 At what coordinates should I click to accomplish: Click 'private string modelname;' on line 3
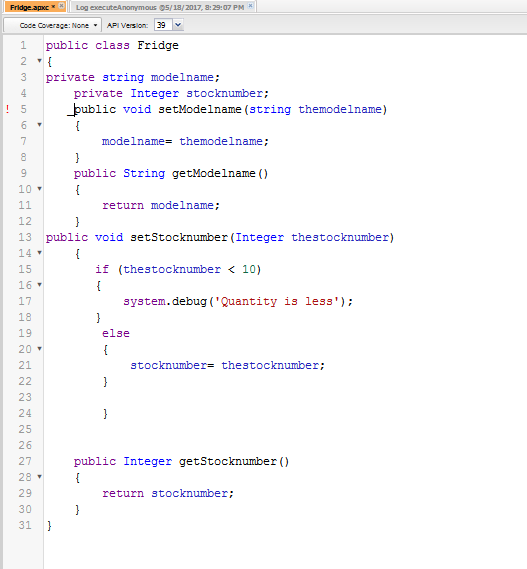point(133,78)
